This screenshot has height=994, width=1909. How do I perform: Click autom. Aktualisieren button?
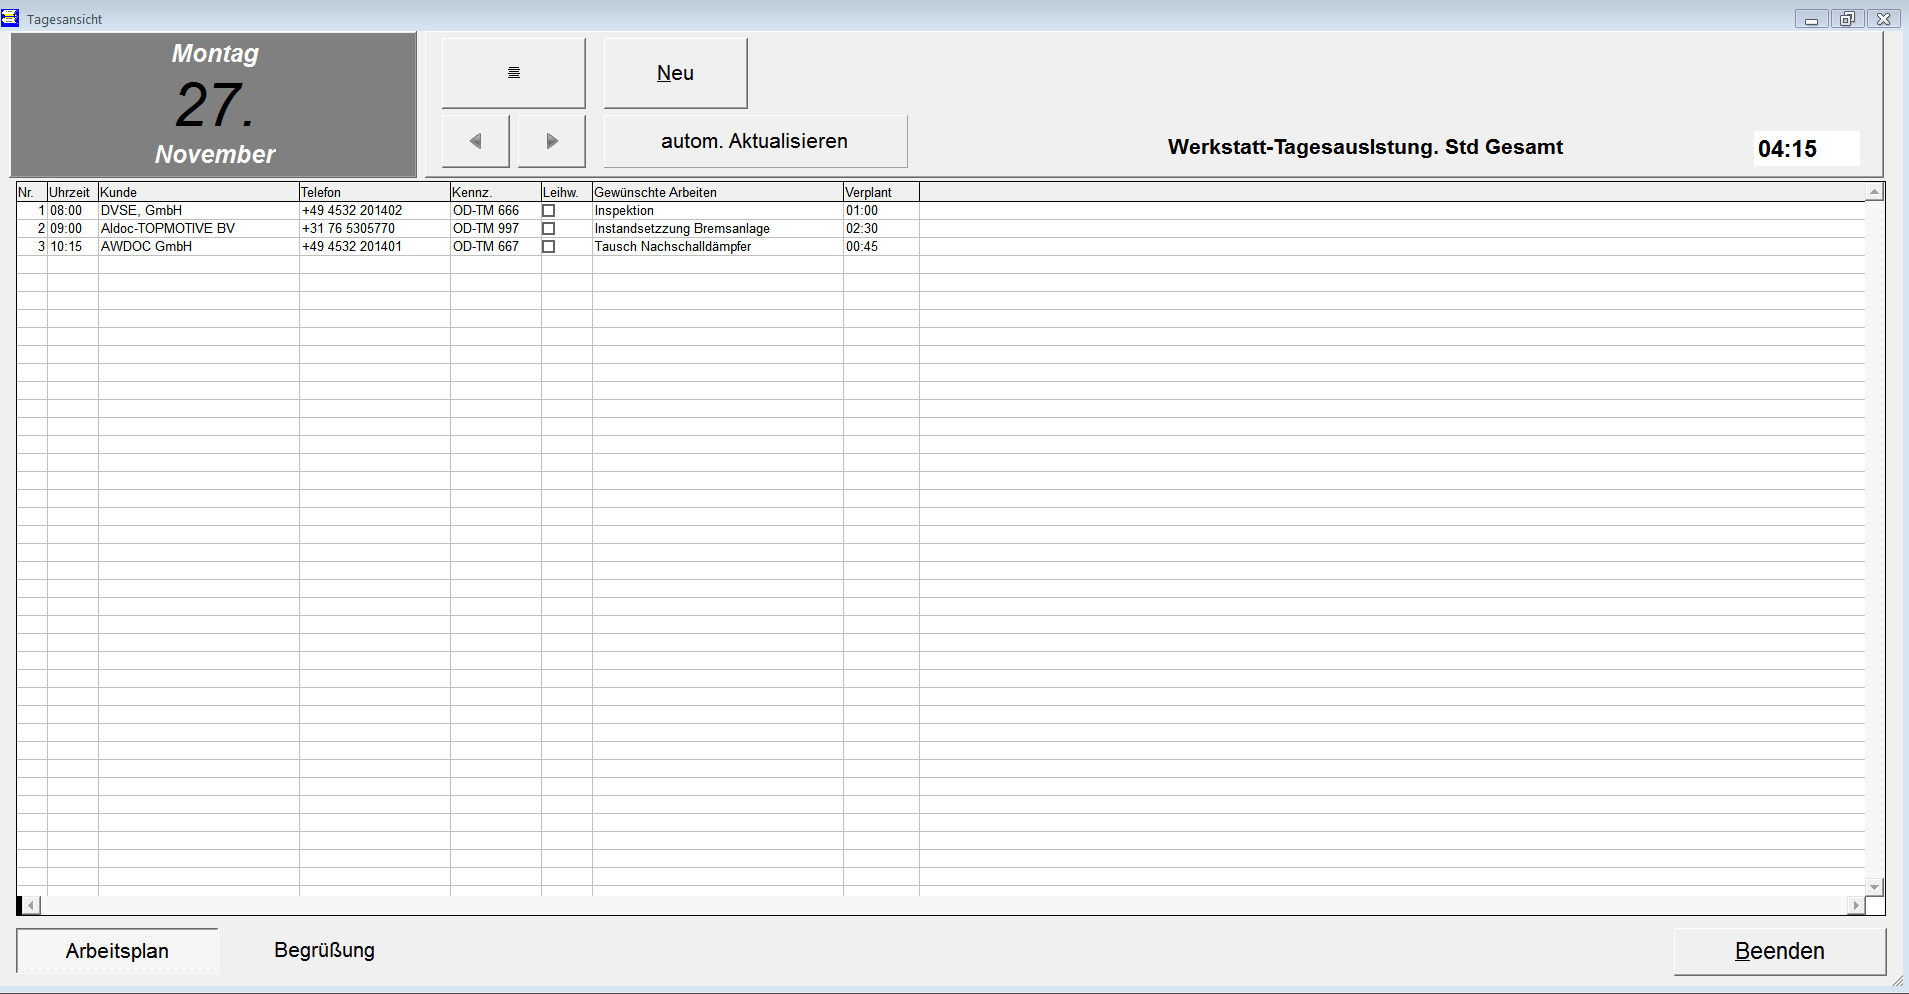[755, 141]
